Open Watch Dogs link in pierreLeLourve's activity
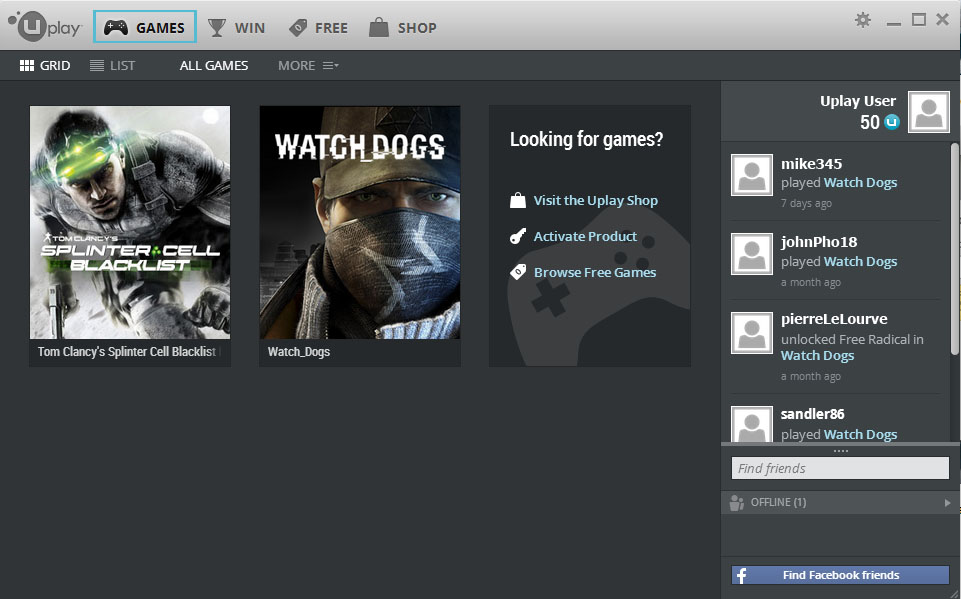961x599 pixels. tap(818, 356)
